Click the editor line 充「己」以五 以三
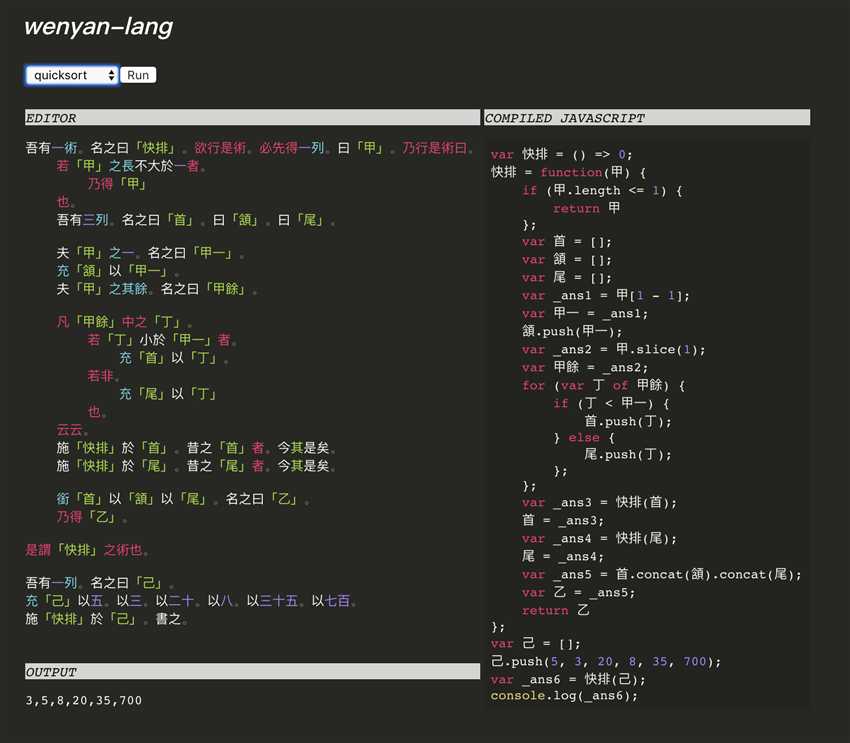850x743 pixels. point(191,601)
